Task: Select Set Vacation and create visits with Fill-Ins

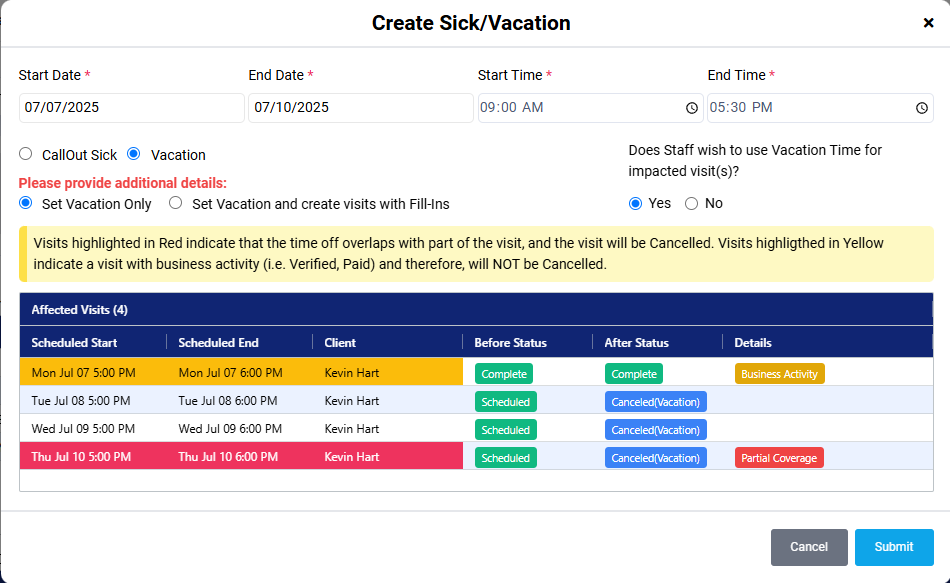Action: 176,203
